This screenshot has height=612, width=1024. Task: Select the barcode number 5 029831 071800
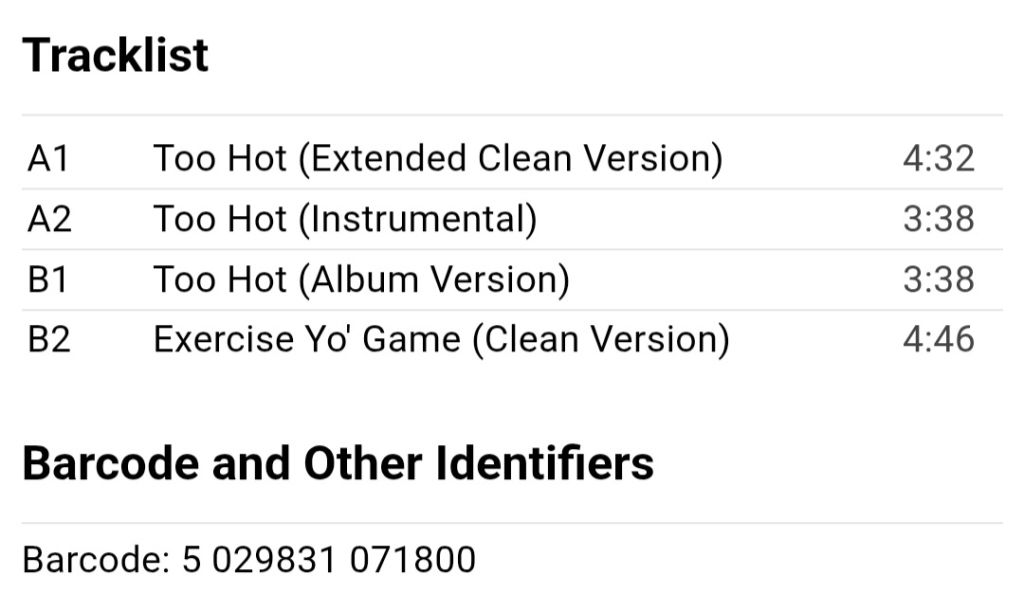328,560
